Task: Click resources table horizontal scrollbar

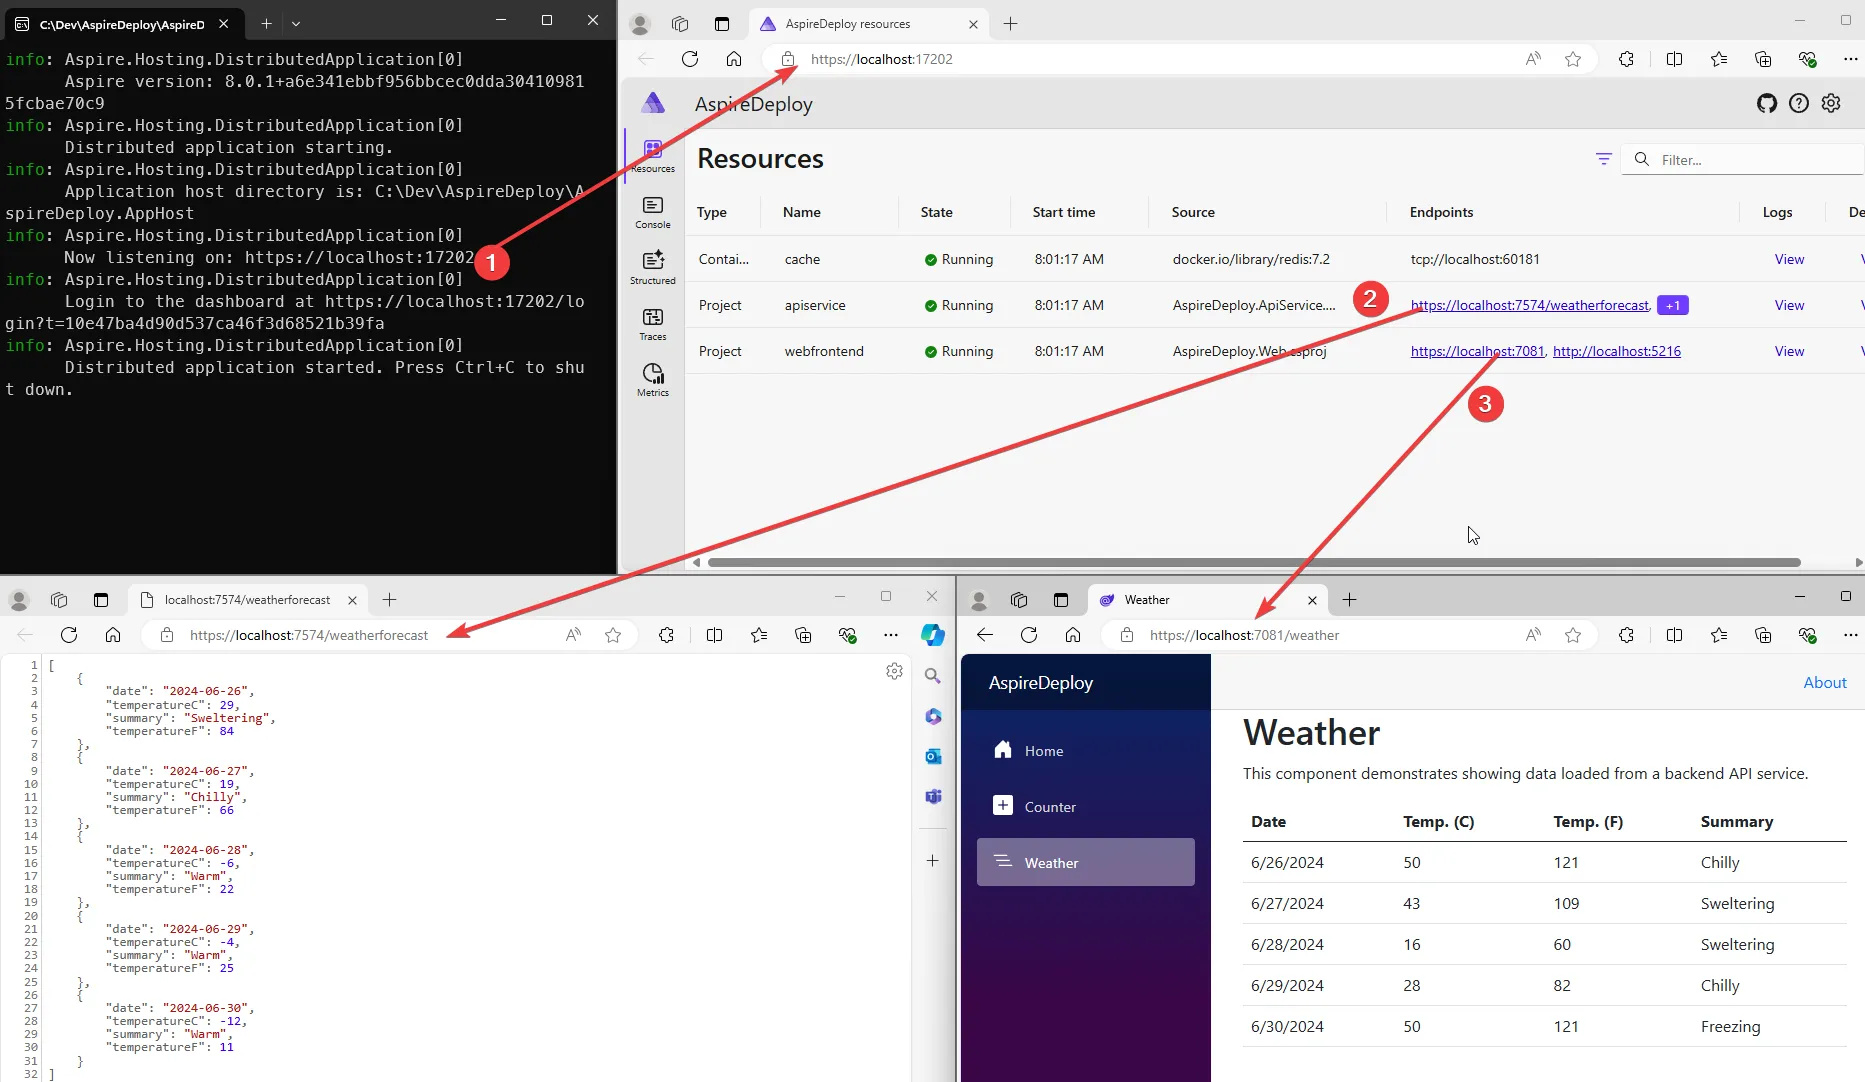Action: click(1254, 562)
